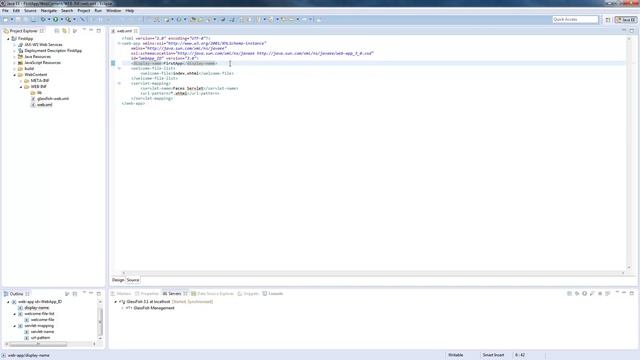640x360 pixels.
Task: Open the Project Explorer view menu arrow
Action: pyautogui.click(x=84, y=30)
